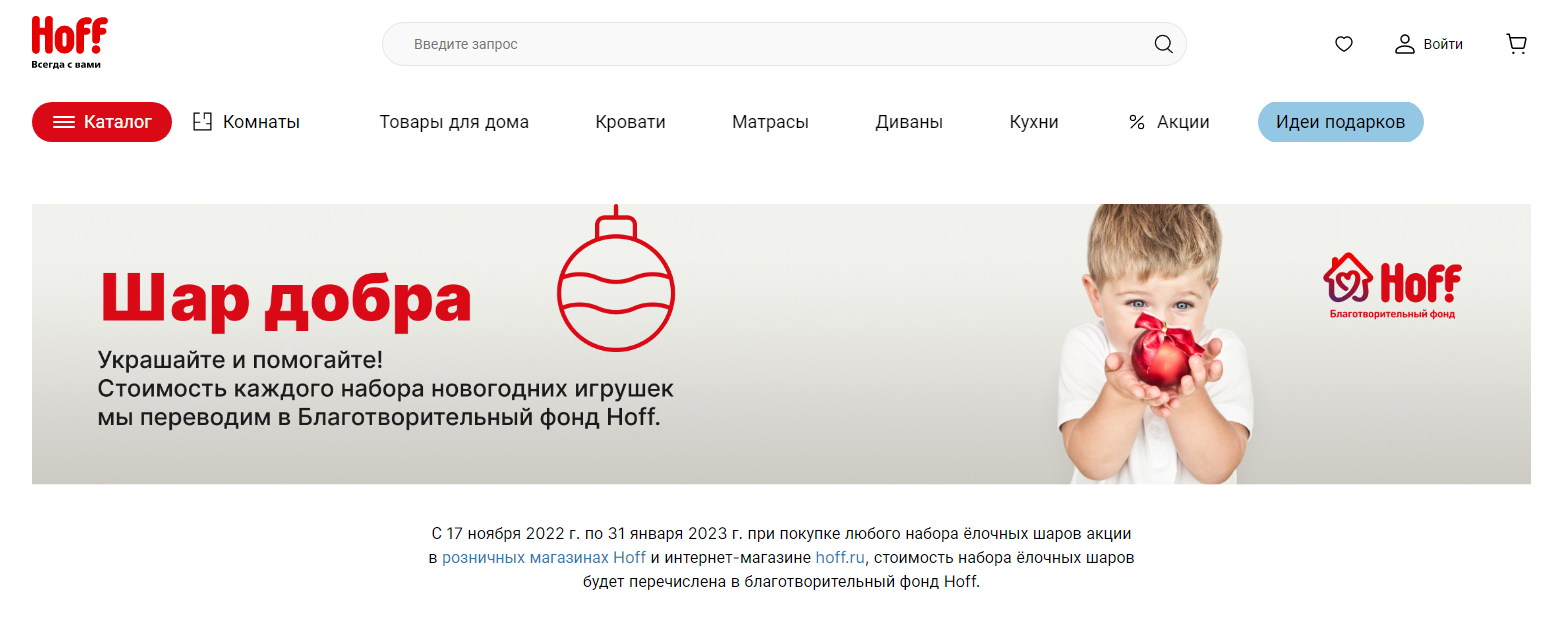Screen dimensions: 1555x636
Task: Click the search magnifier icon
Action: coord(1163,44)
